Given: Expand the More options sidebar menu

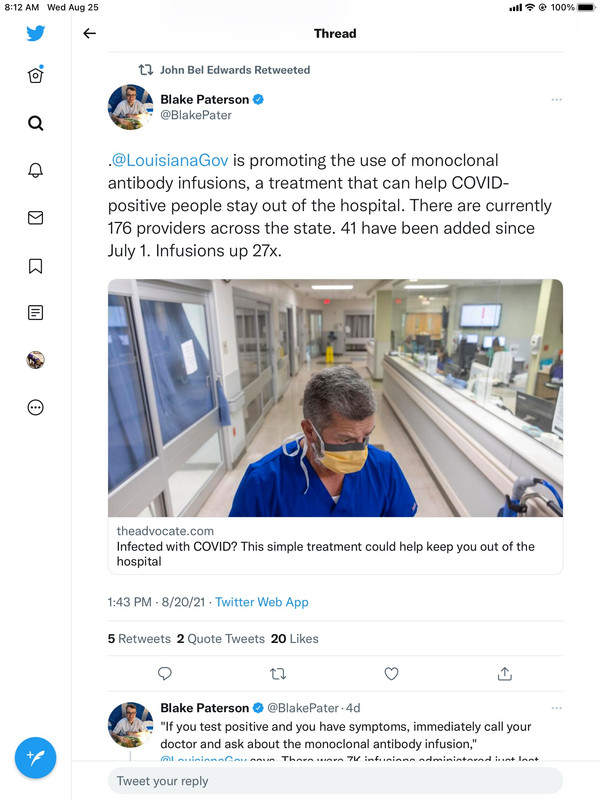Looking at the screenshot, I should pyautogui.click(x=35, y=407).
